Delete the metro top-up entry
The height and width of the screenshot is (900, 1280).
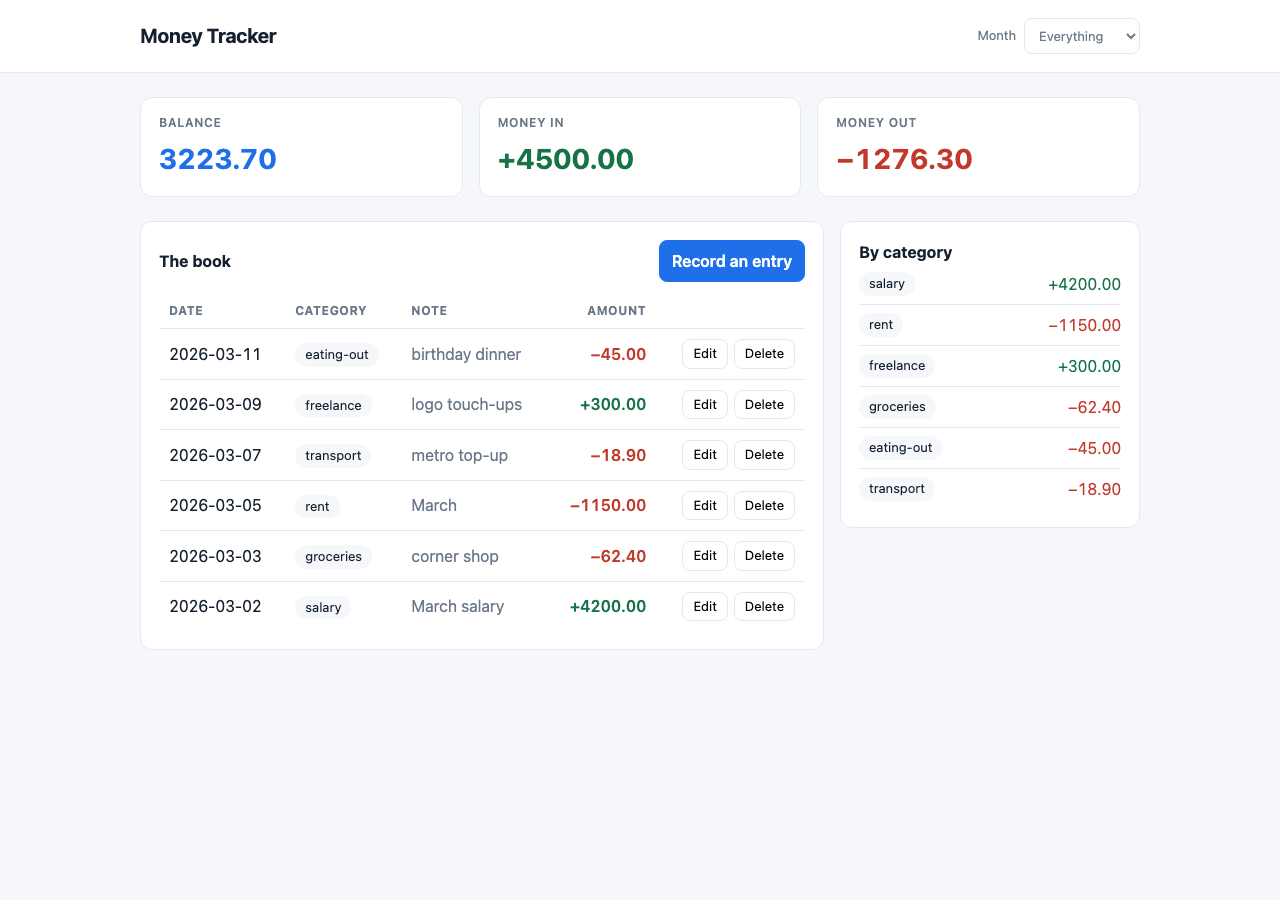tap(764, 455)
